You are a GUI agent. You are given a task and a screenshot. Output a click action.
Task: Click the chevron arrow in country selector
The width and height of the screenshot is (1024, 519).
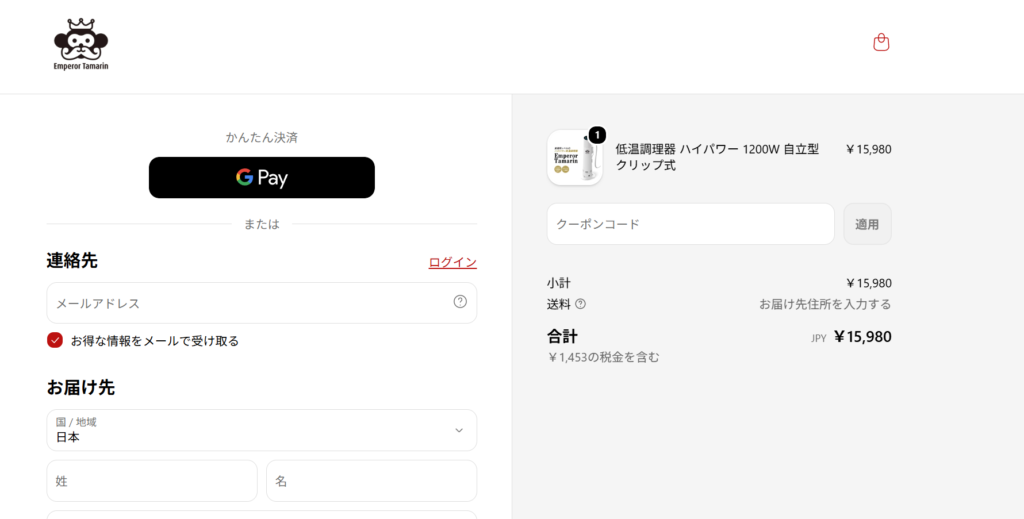click(459, 430)
